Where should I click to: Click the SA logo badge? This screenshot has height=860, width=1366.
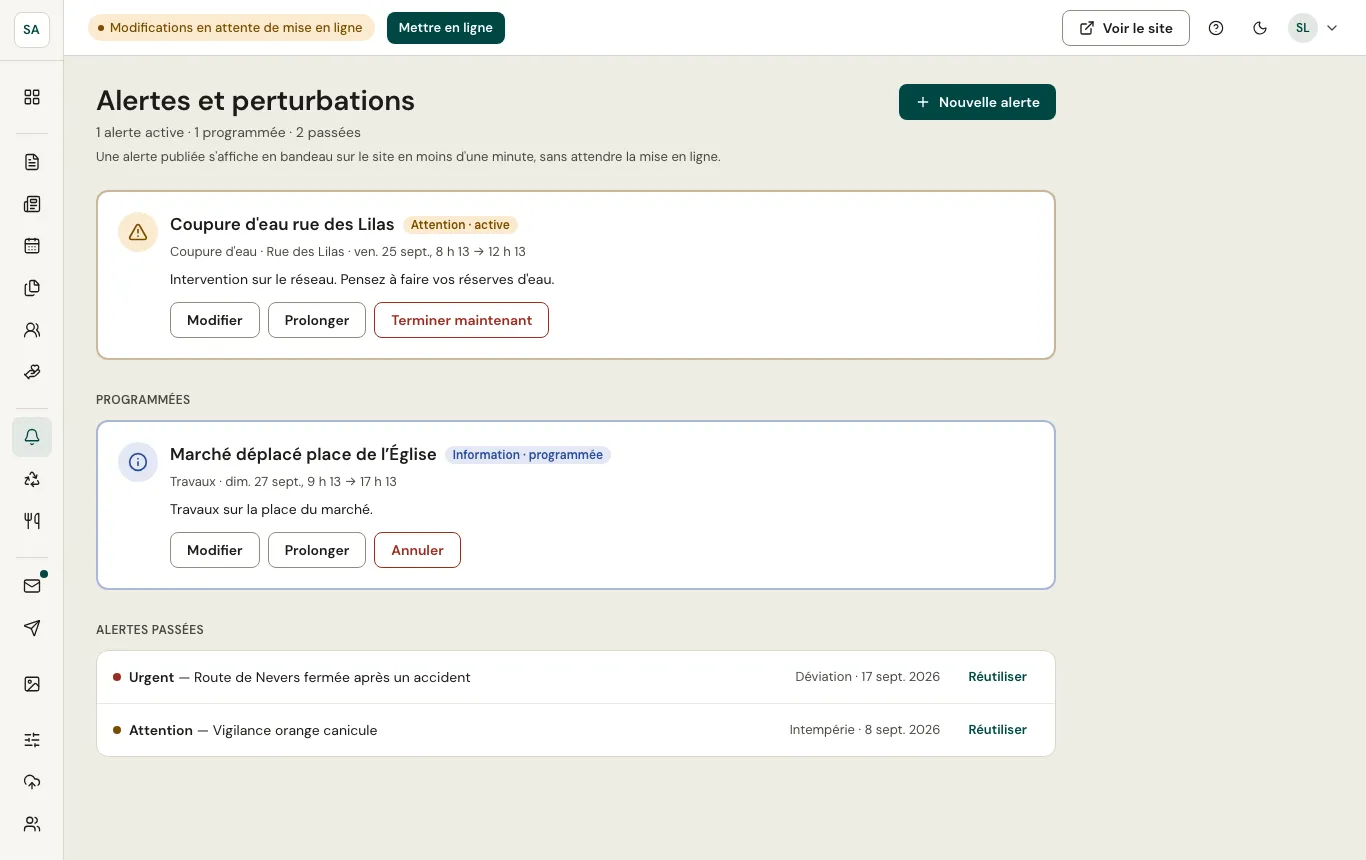pos(32,29)
